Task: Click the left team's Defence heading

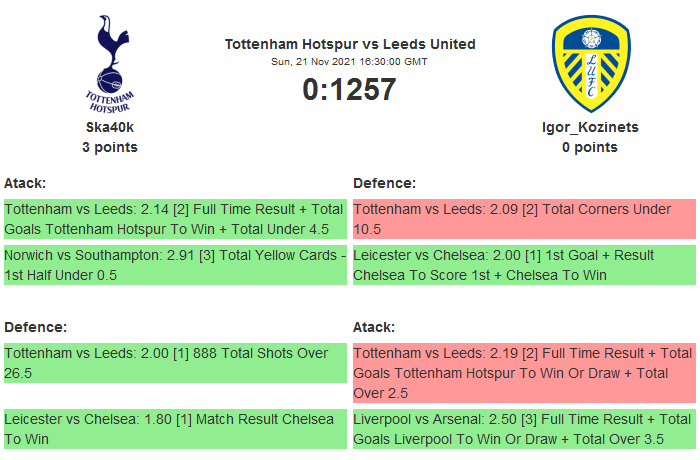Action: tap(35, 327)
